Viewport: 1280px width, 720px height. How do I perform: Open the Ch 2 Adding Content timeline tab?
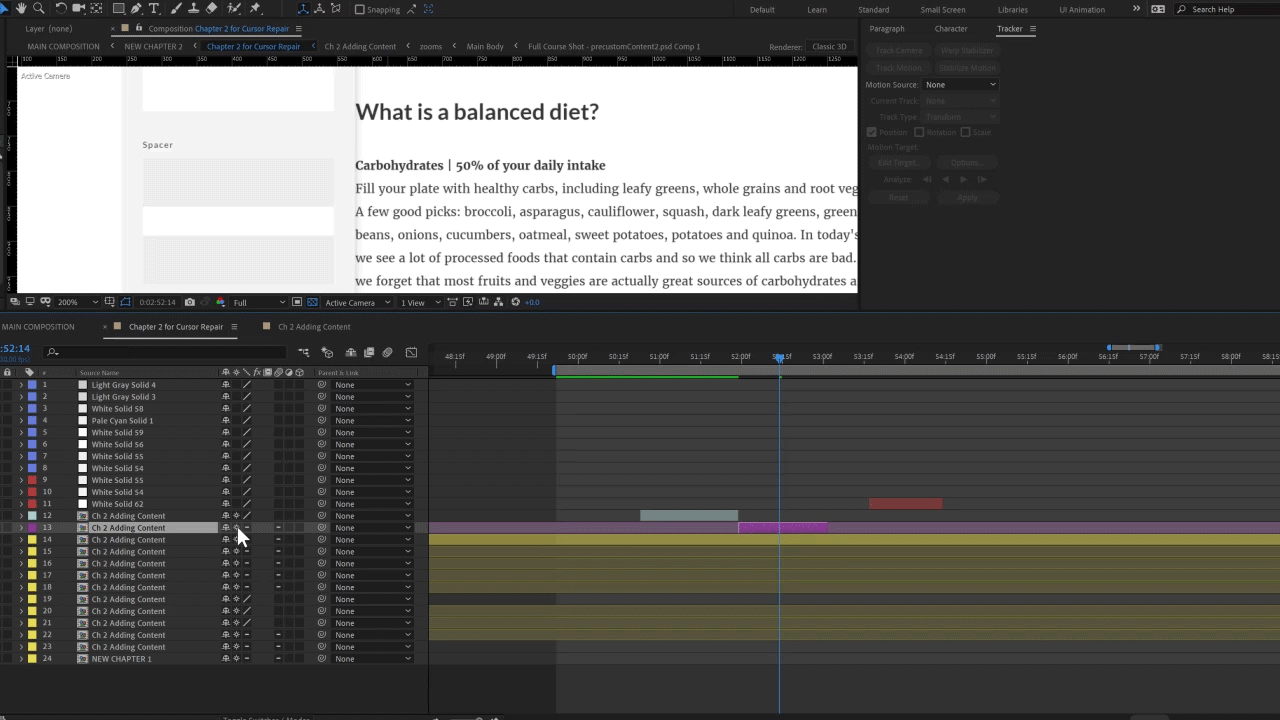(314, 326)
